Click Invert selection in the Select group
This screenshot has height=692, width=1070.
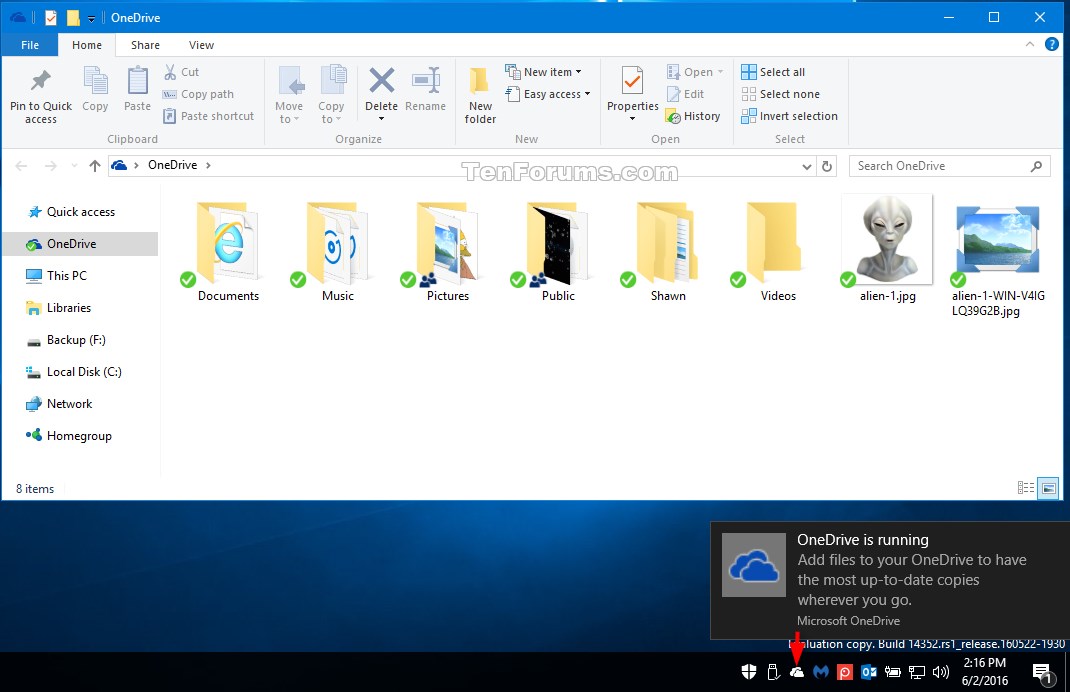789,116
